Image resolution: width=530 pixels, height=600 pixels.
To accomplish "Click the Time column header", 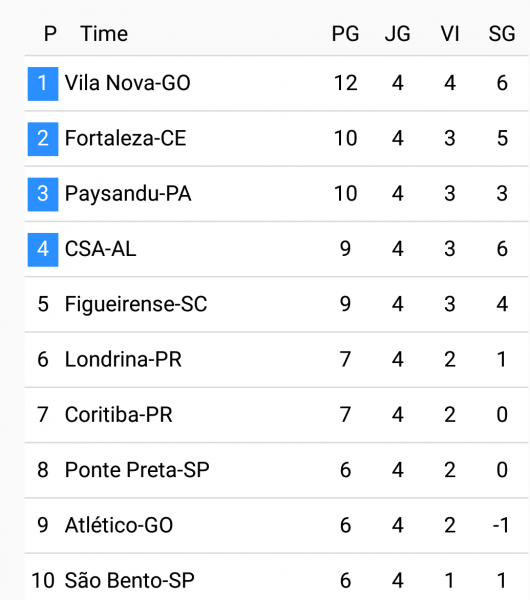I will click(104, 34).
